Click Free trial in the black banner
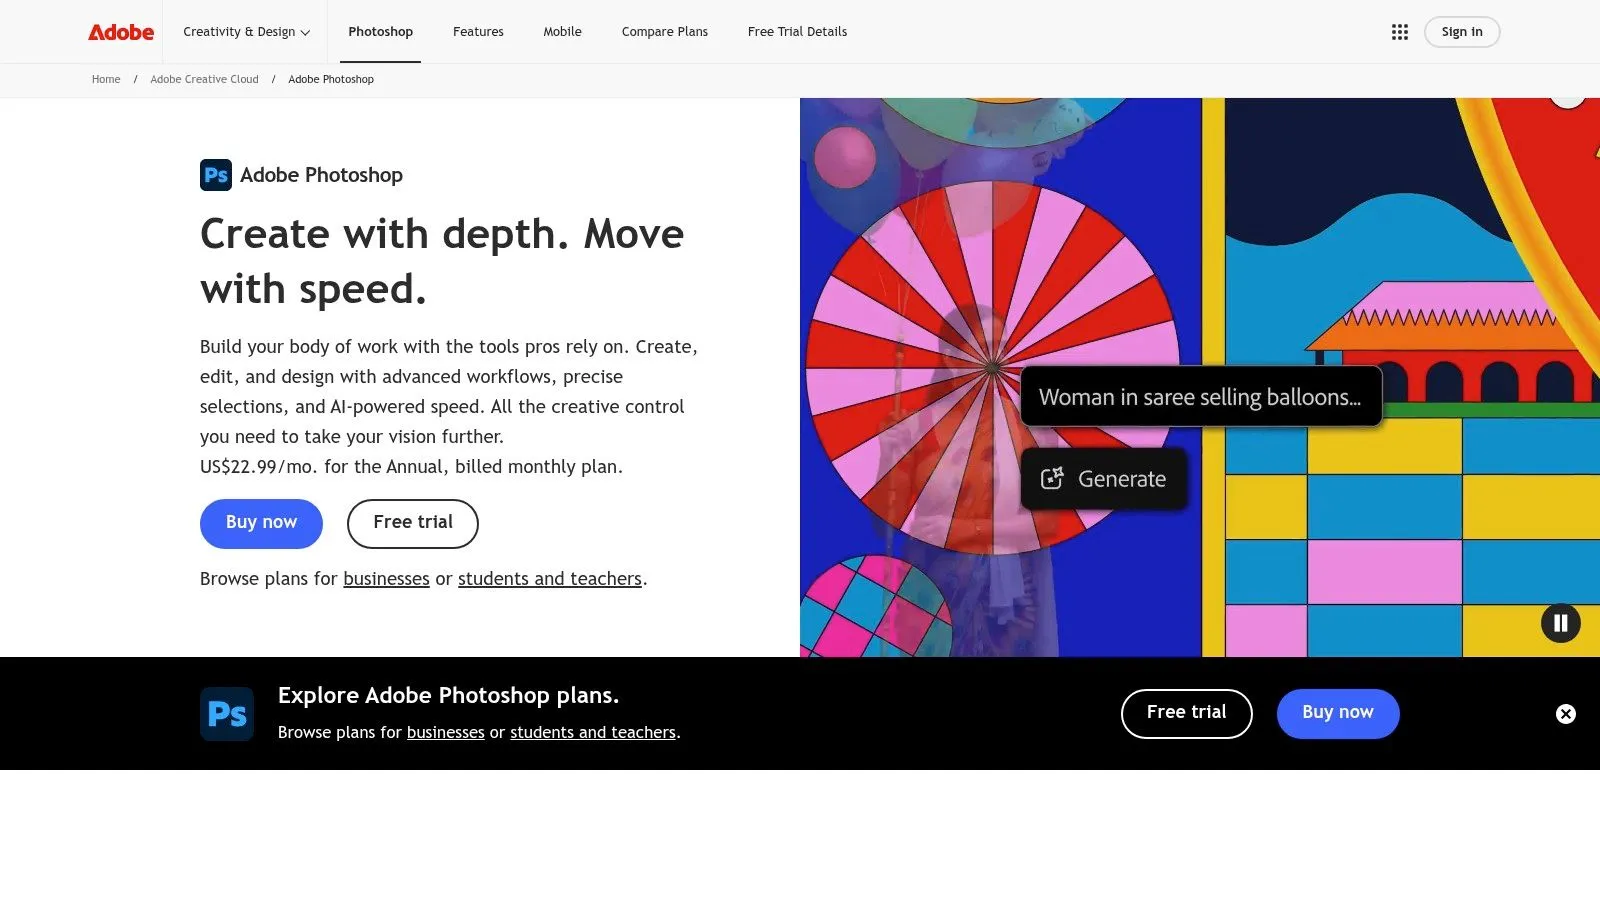Screen dimensions: 1600x900 [x=1186, y=713]
